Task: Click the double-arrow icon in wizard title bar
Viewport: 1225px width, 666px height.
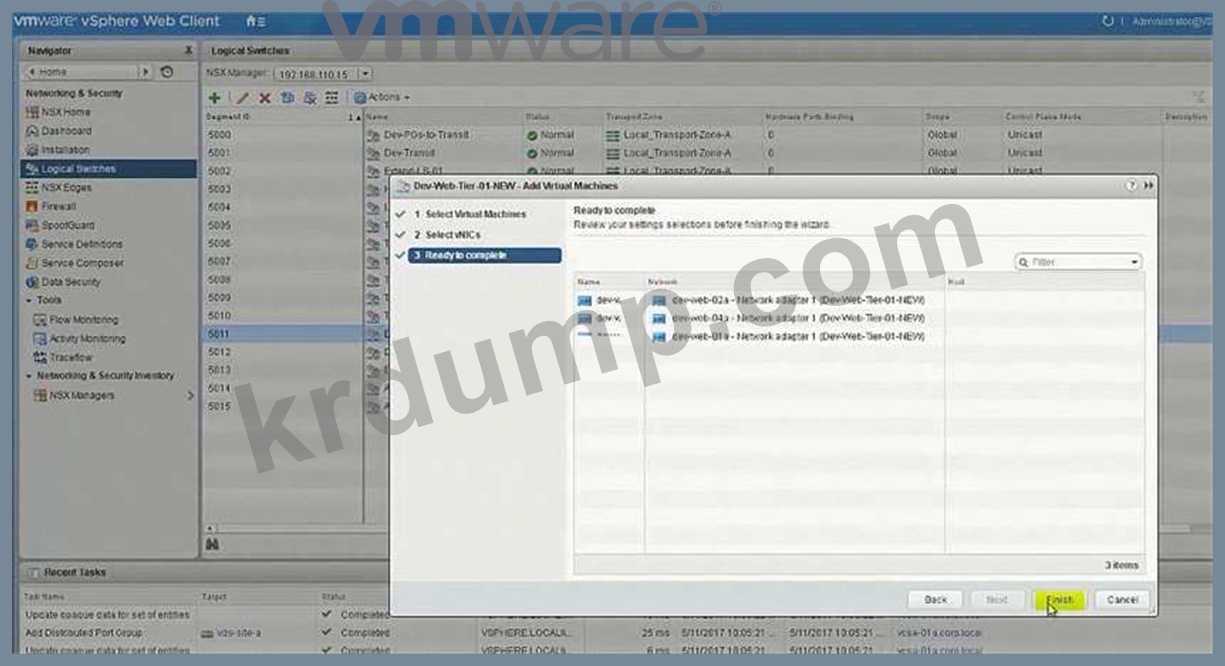Action: click(x=1148, y=186)
